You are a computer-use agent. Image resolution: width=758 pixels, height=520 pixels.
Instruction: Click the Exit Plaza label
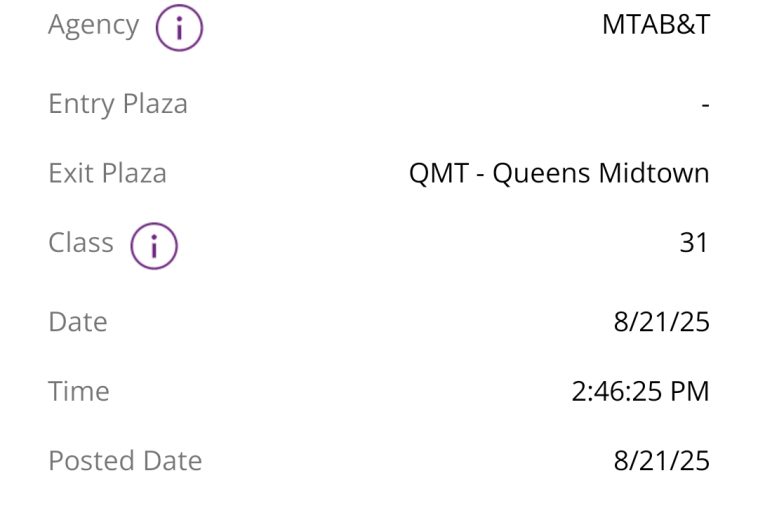pos(107,173)
